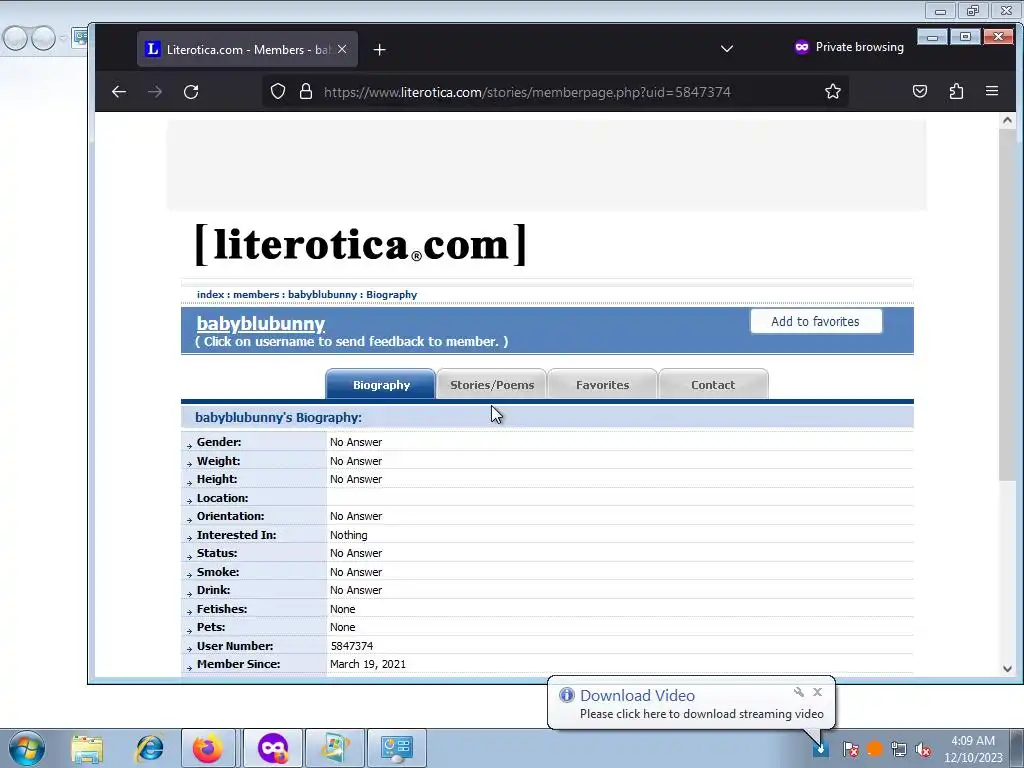Open the taskbar clock showing 4:09 AM

[x=973, y=748]
